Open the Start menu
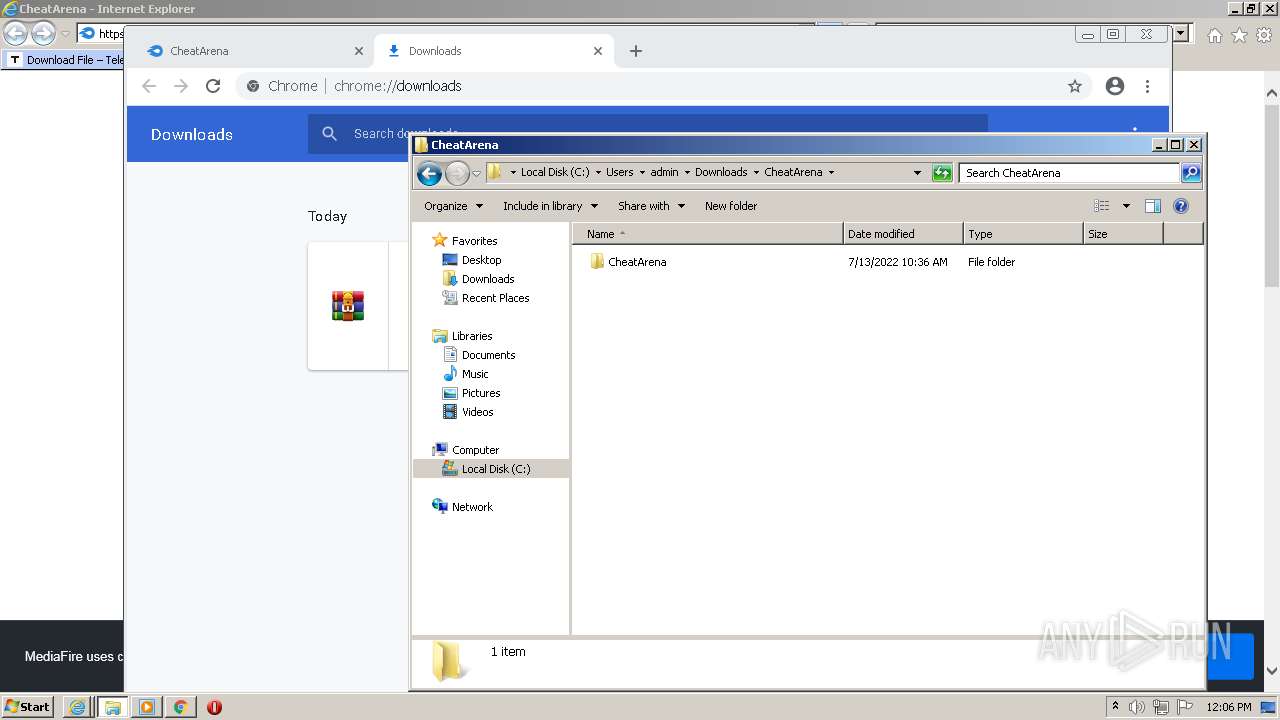 [x=28, y=707]
